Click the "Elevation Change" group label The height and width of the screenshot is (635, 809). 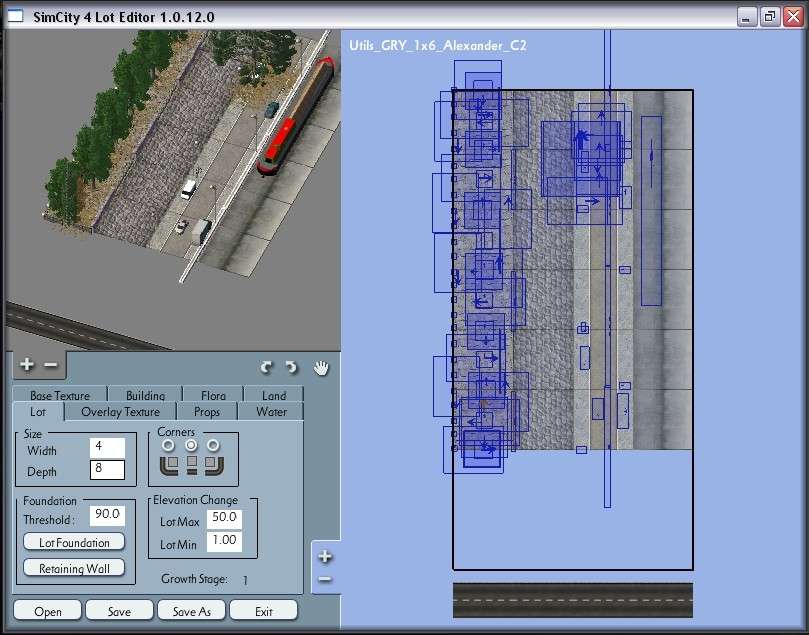pyautogui.click(x=196, y=500)
